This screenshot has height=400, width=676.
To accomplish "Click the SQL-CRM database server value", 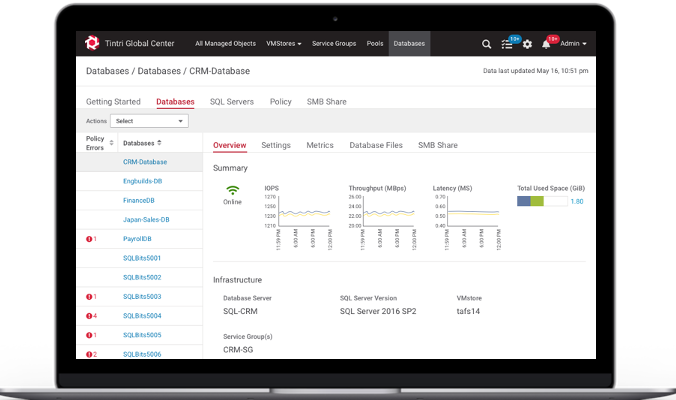I will pyautogui.click(x=240, y=311).
